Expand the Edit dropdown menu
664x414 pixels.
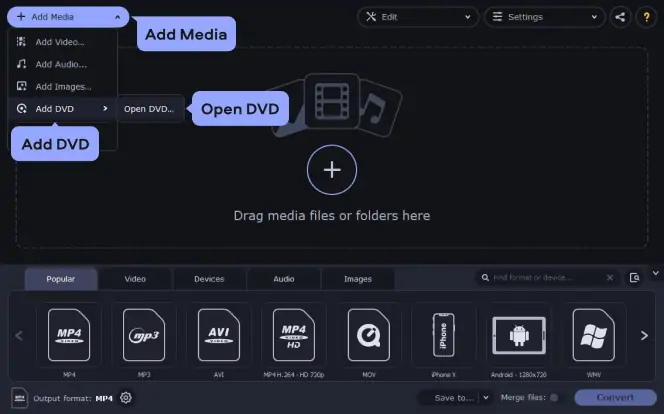(x=417, y=17)
